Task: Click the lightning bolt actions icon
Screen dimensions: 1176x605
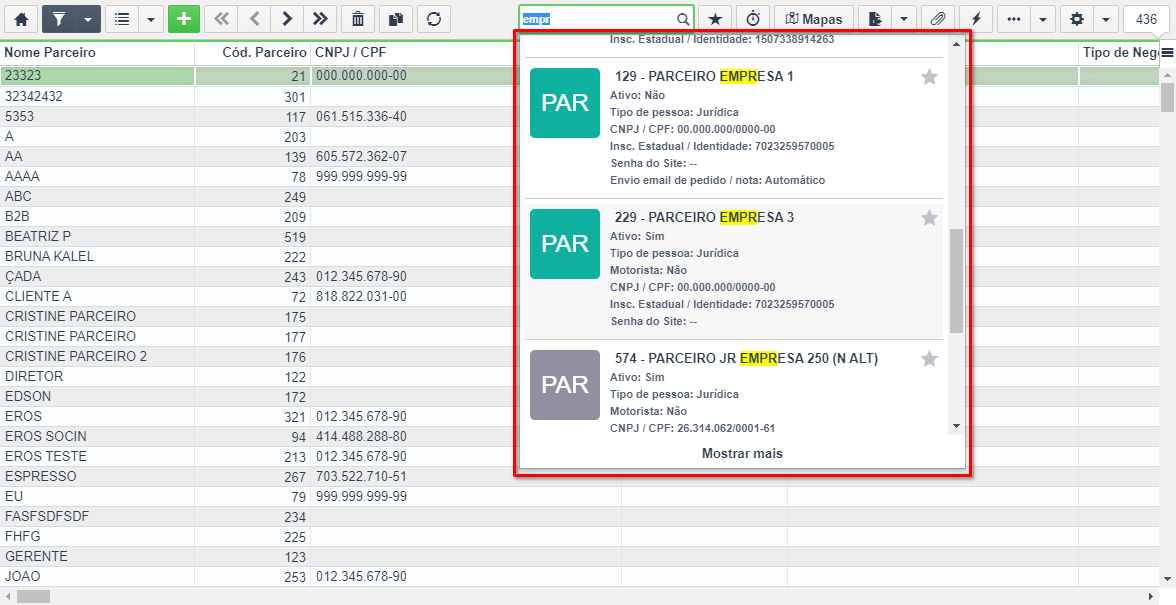Action: pos(976,19)
